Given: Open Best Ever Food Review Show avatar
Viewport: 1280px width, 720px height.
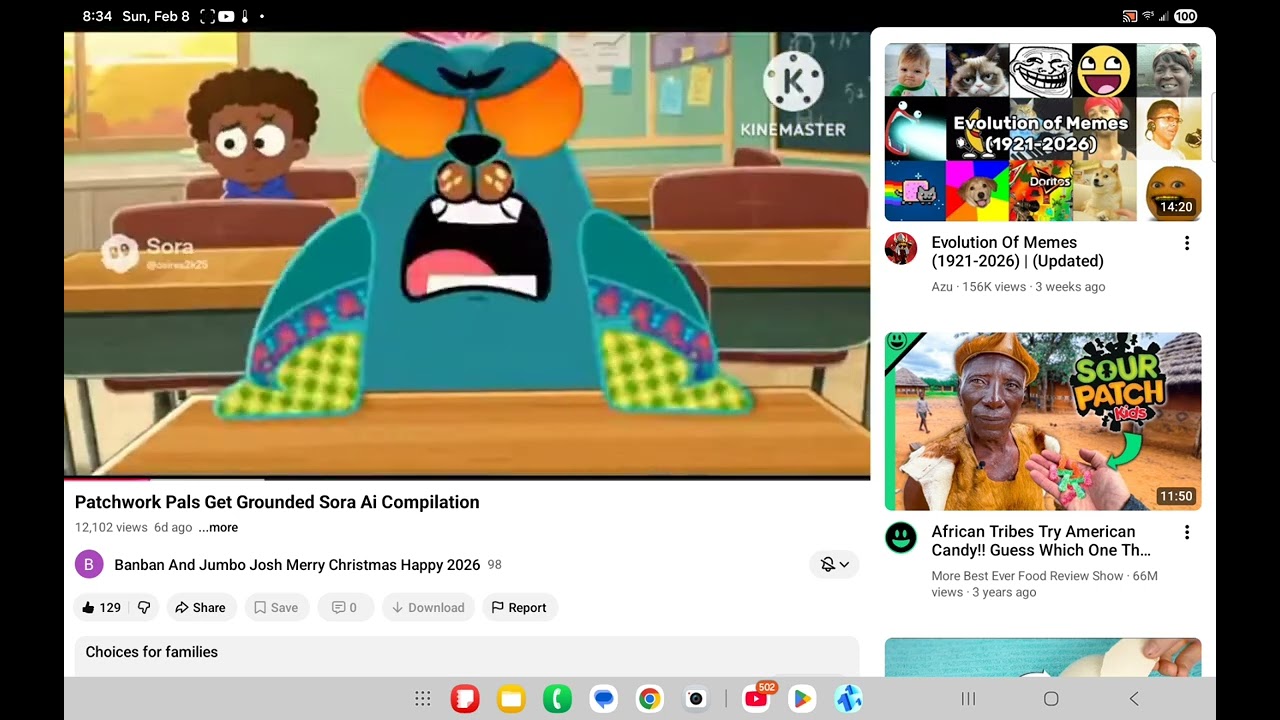Looking at the screenshot, I should [x=901, y=538].
